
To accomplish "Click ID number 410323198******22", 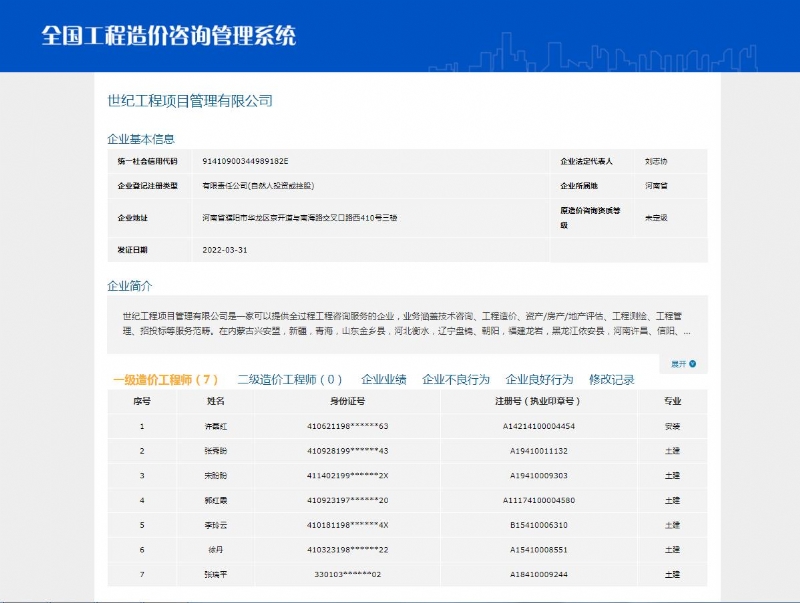I will click(x=347, y=550).
